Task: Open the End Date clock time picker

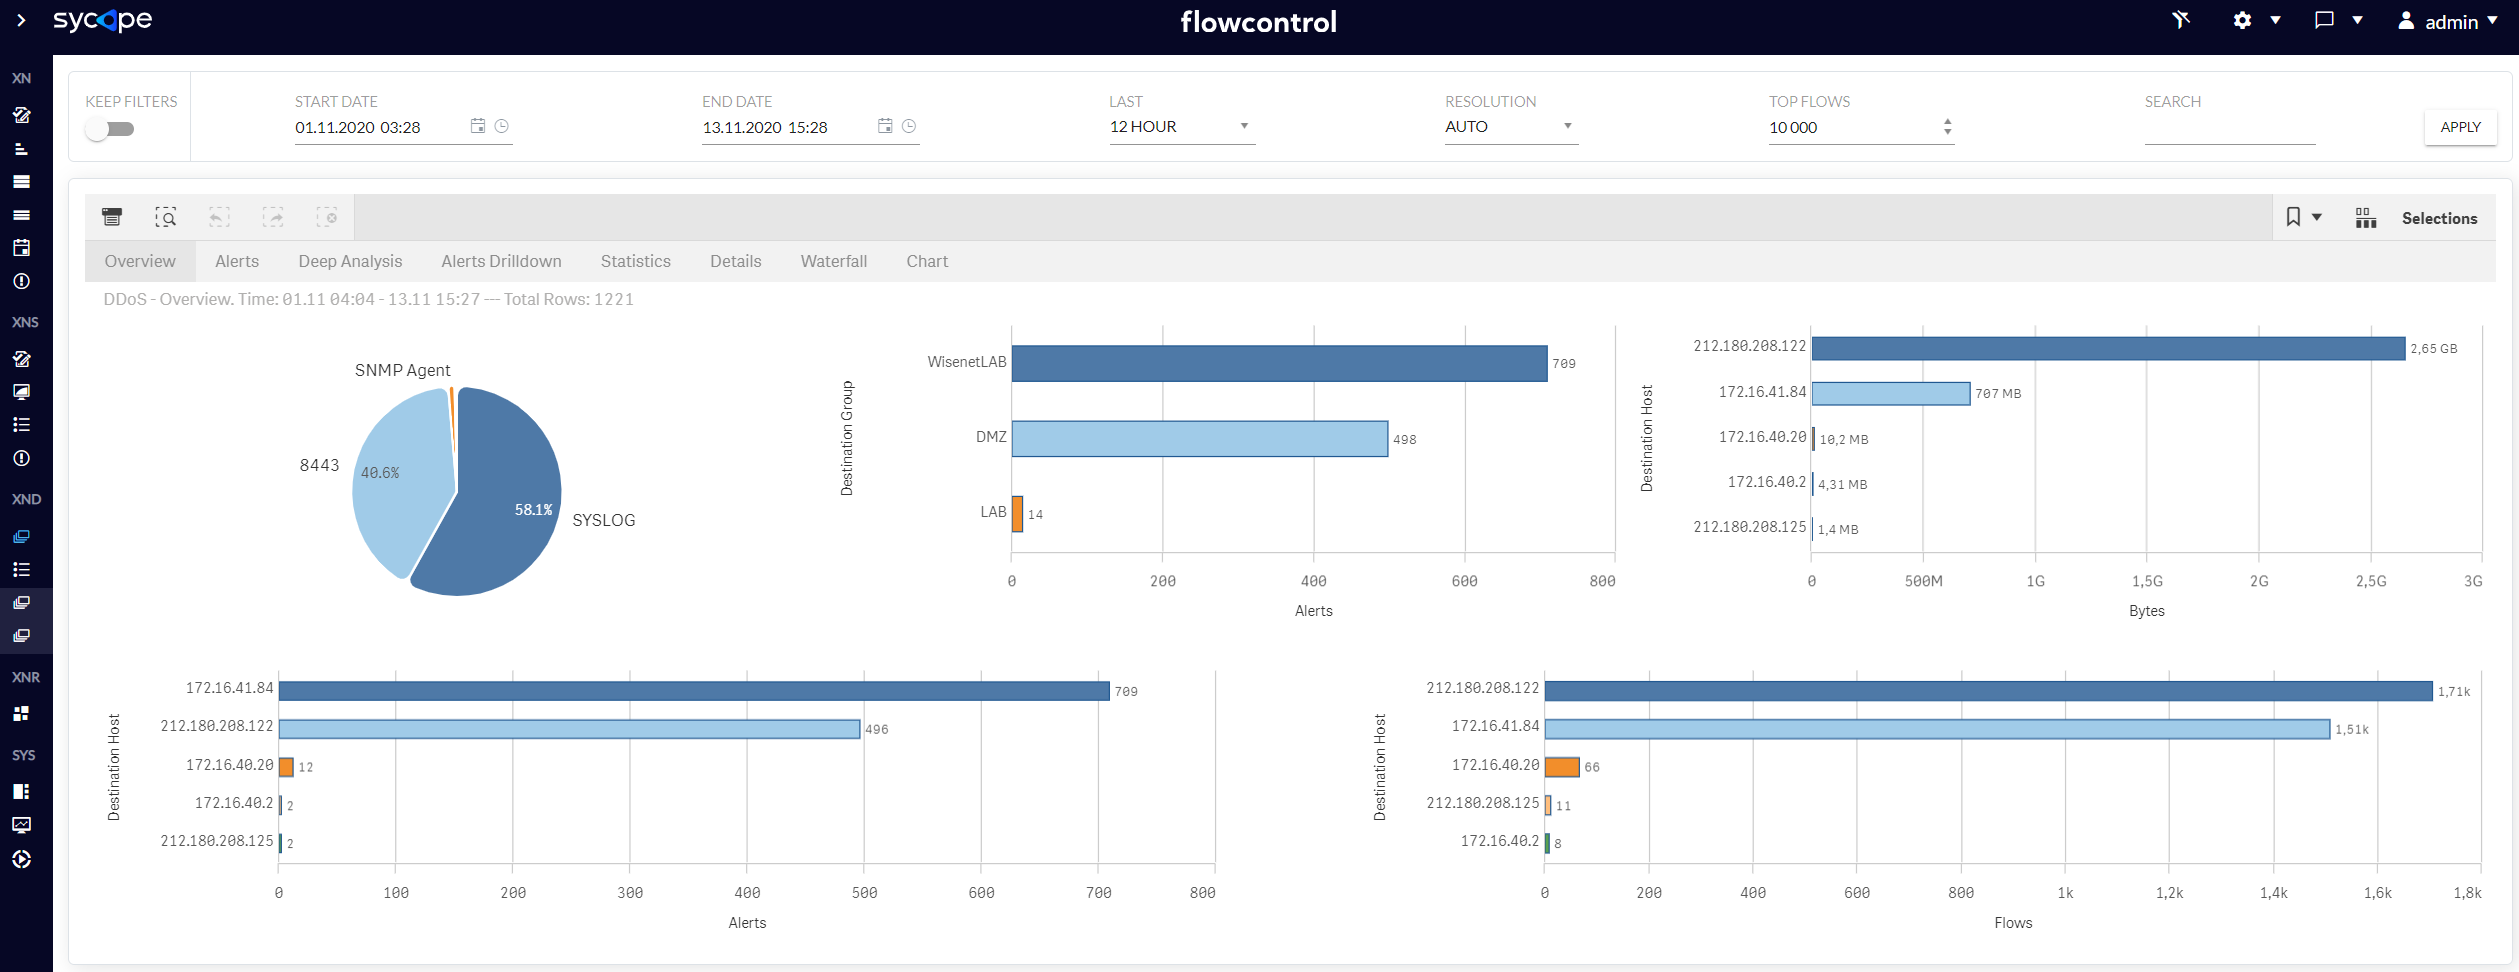Action: click(909, 126)
